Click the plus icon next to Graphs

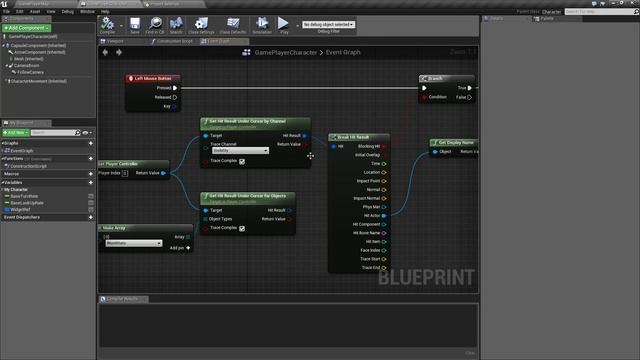click(91, 143)
